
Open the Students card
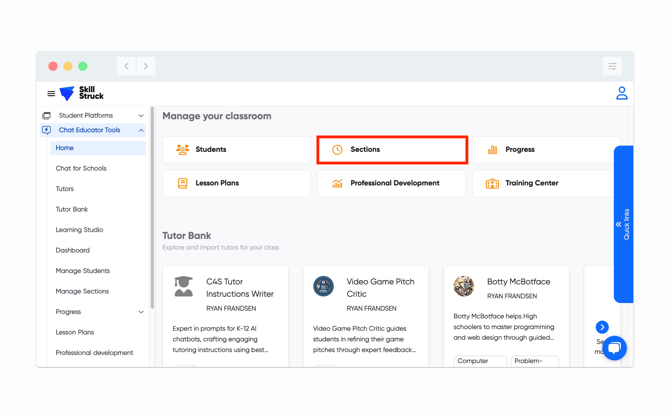tap(236, 150)
